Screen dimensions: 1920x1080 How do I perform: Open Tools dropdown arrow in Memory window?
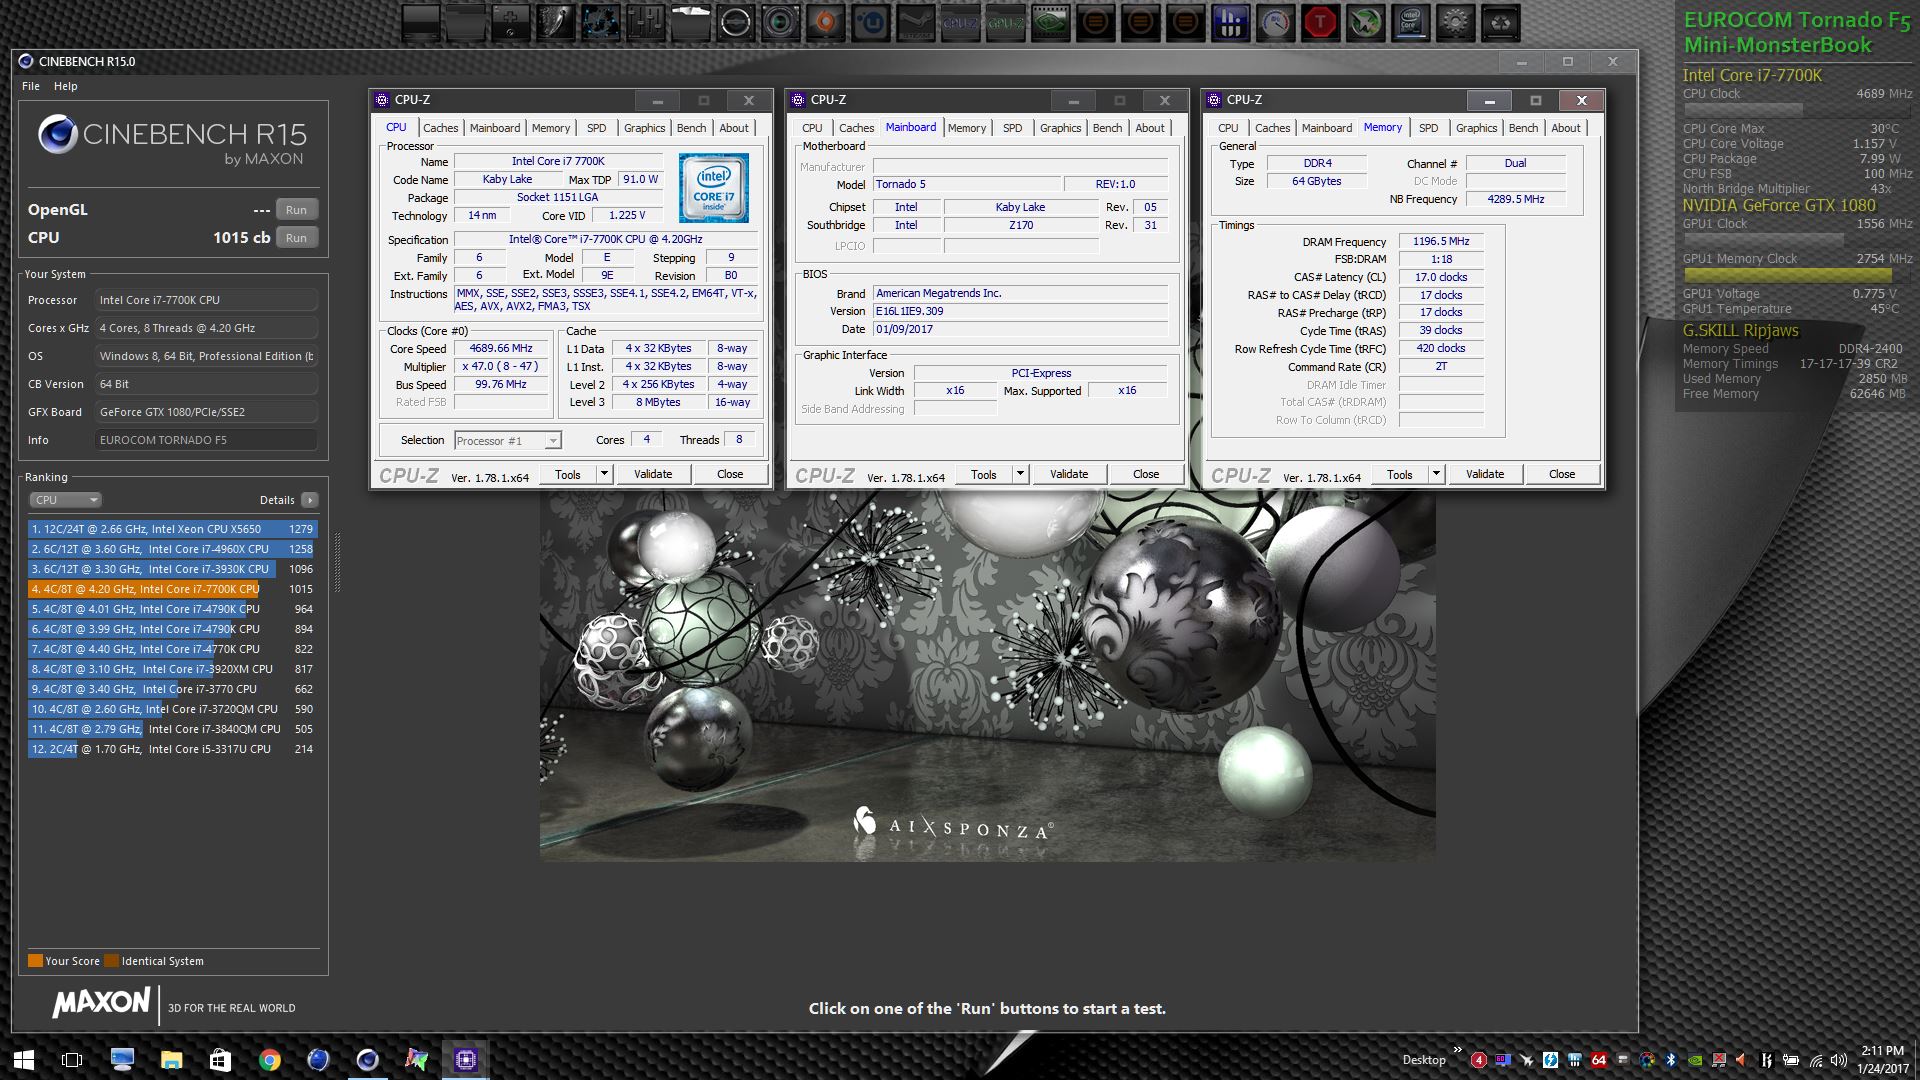(x=1436, y=474)
